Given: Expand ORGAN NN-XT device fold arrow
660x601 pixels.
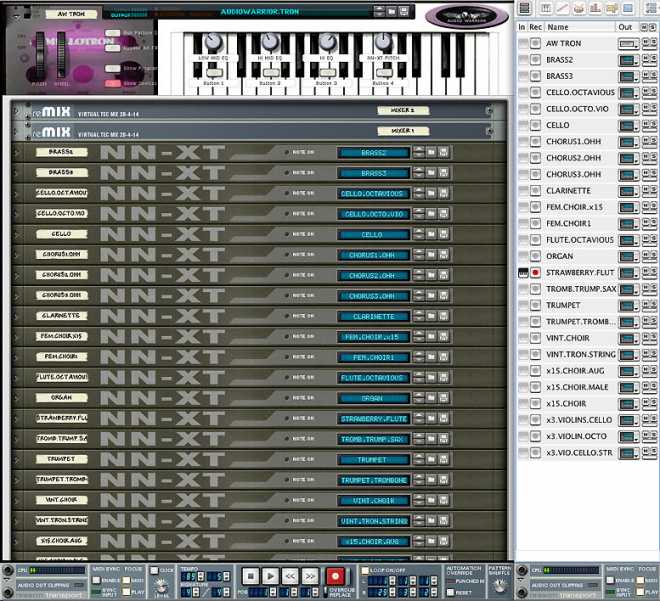Looking at the screenshot, I should (16, 398).
